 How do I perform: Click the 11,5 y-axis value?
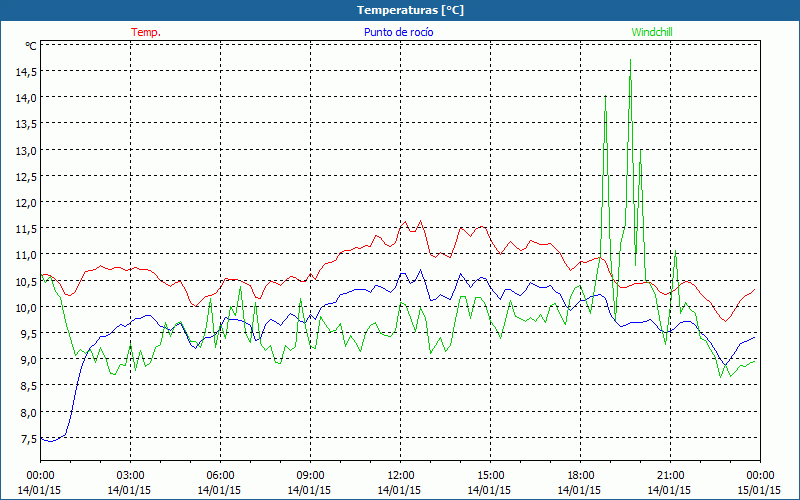tap(26, 230)
